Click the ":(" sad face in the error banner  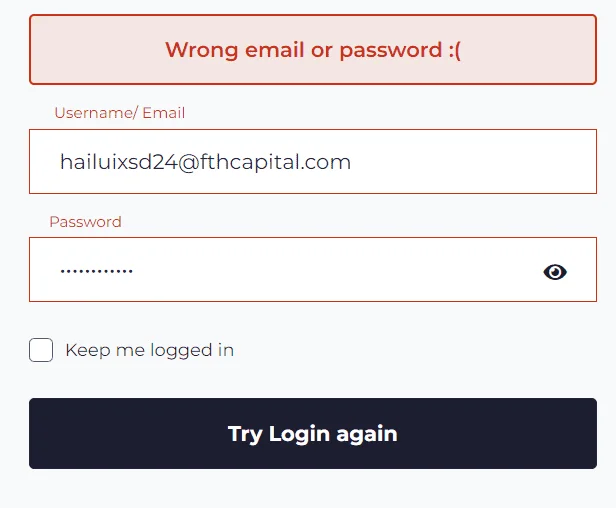coord(455,50)
